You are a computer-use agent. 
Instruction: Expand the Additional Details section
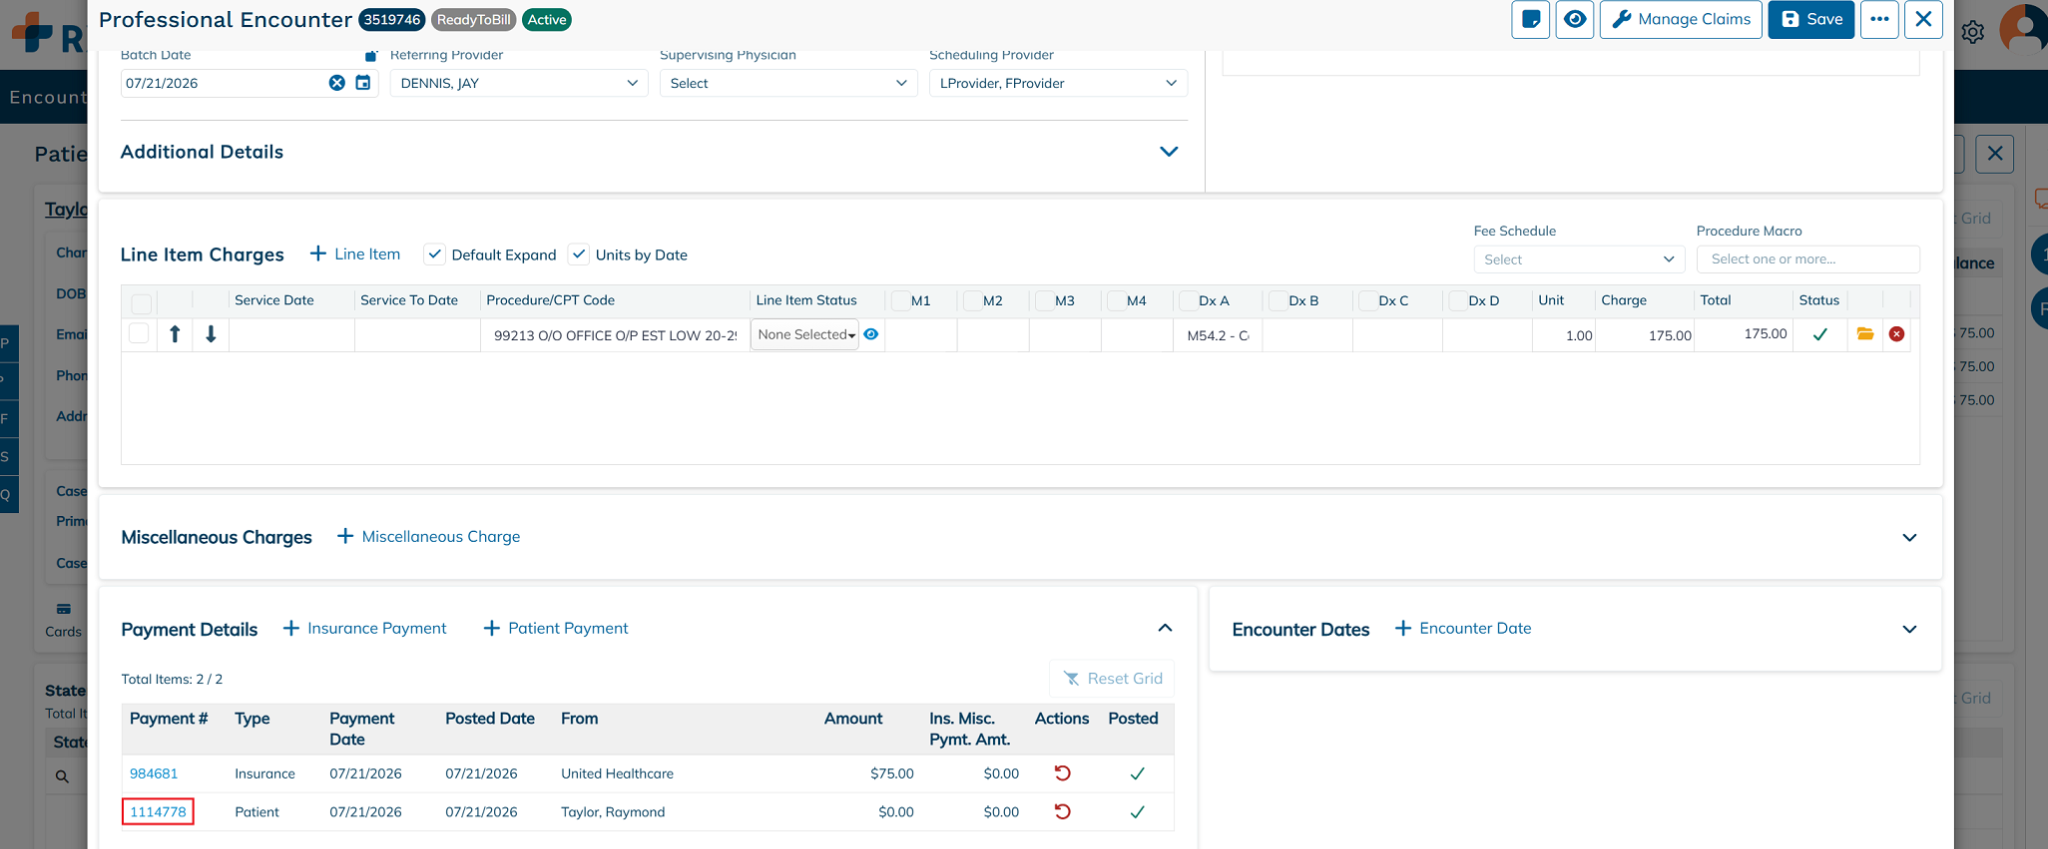tap(1168, 152)
